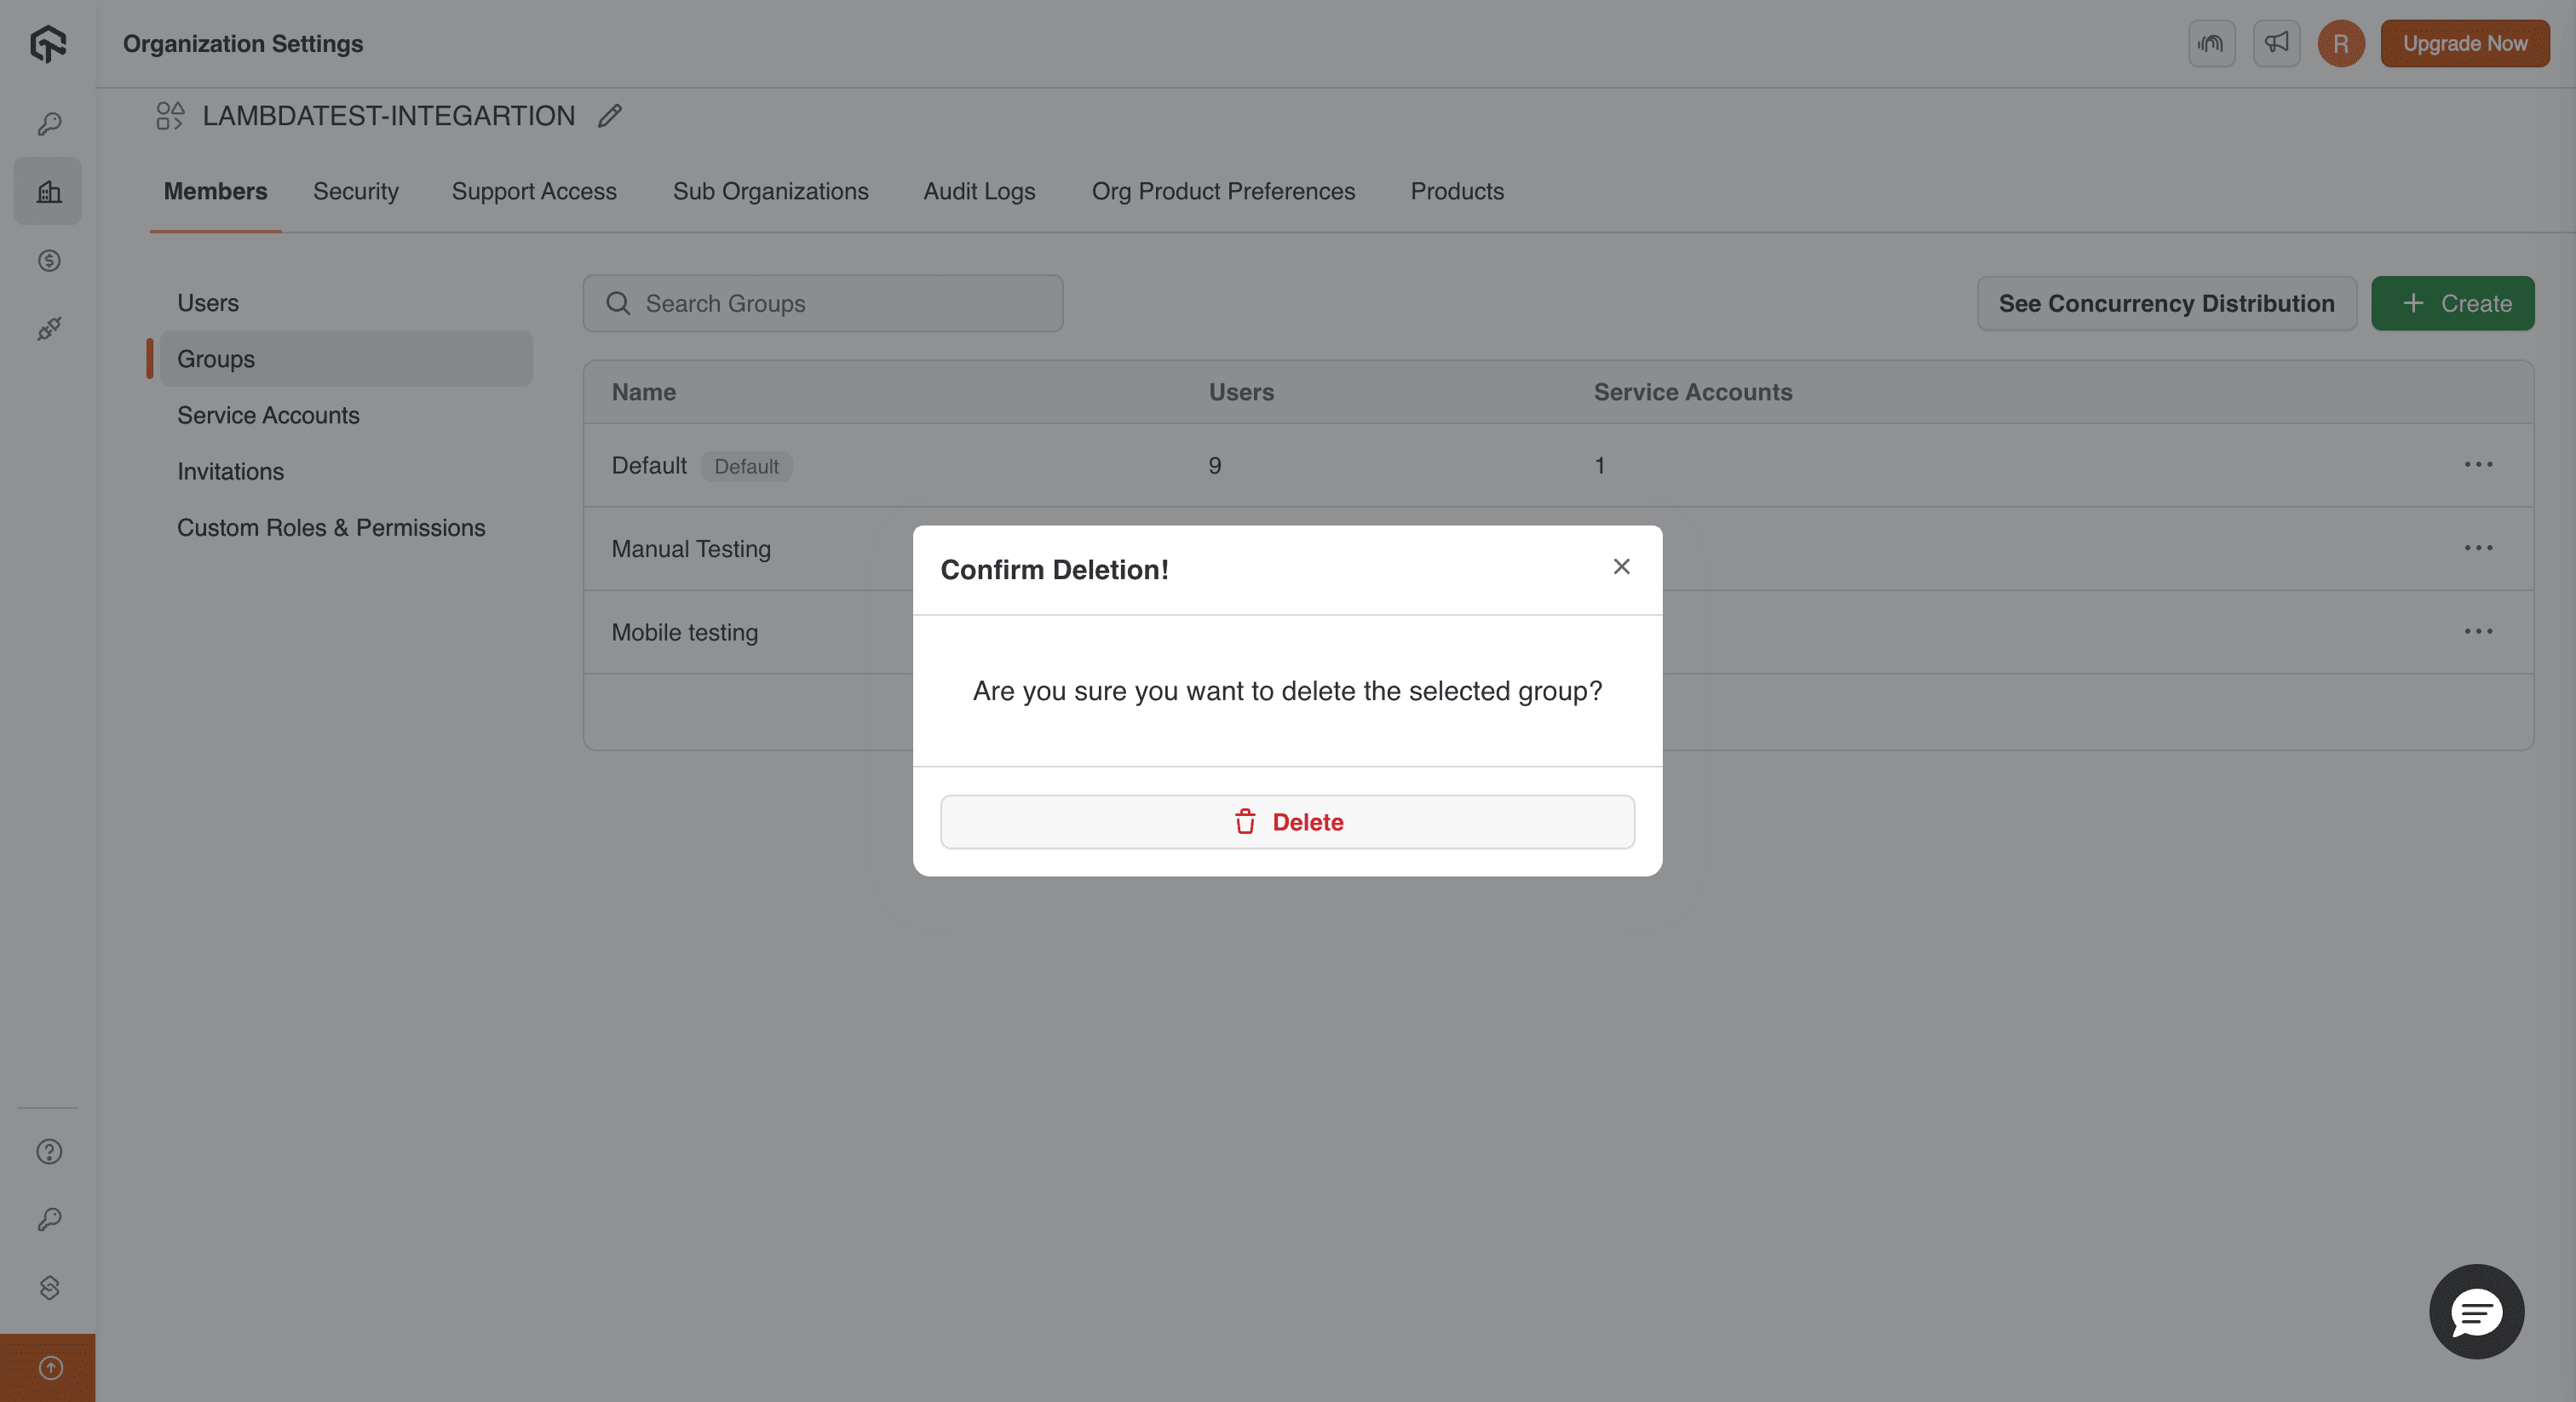Click the fingerprint icon in the top bar
Image resolution: width=2576 pixels, height=1402 pixels.
(x=2211, y=43)
